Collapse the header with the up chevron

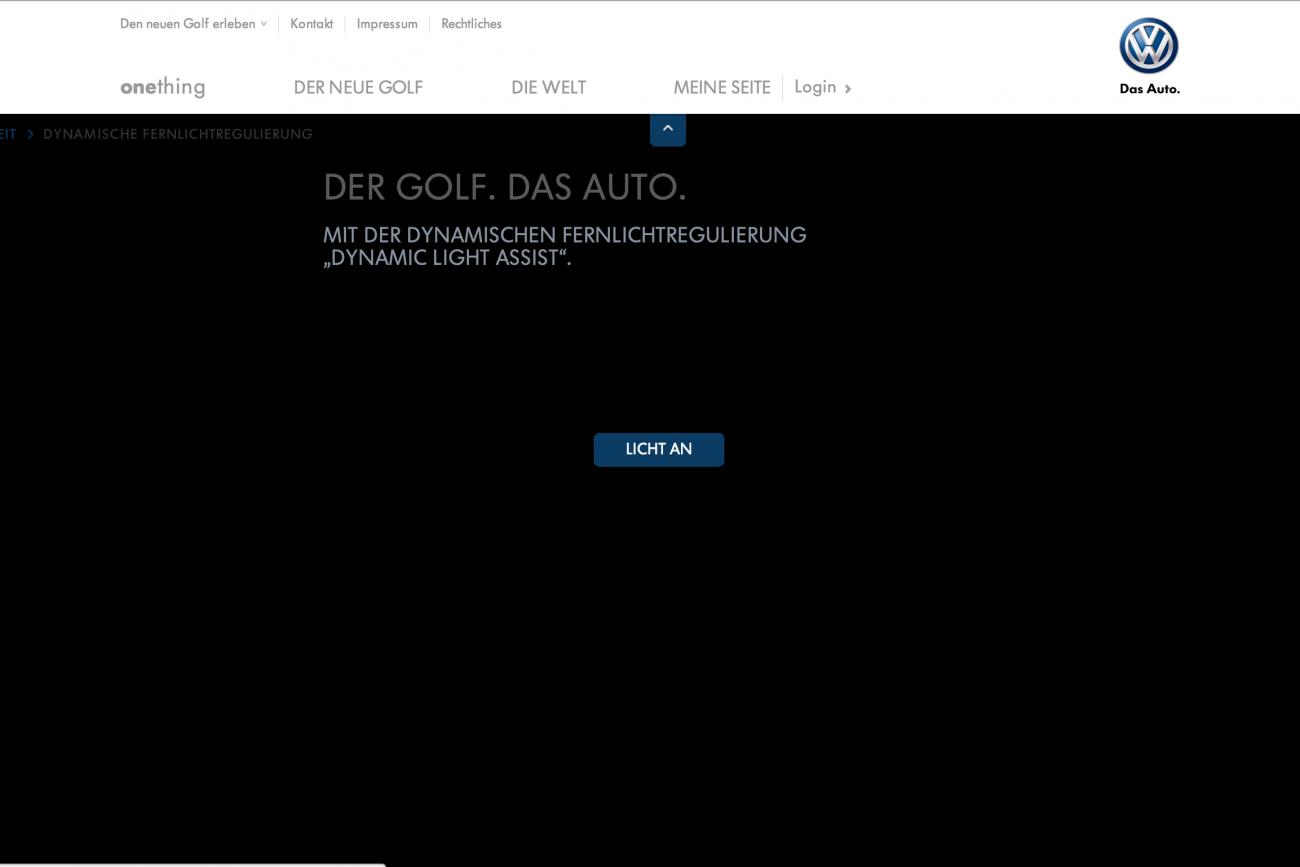pyautogui.click(x=668, y=129)
